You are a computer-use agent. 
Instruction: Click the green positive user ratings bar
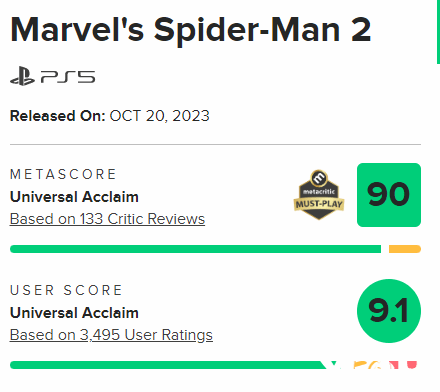point(168,365)
